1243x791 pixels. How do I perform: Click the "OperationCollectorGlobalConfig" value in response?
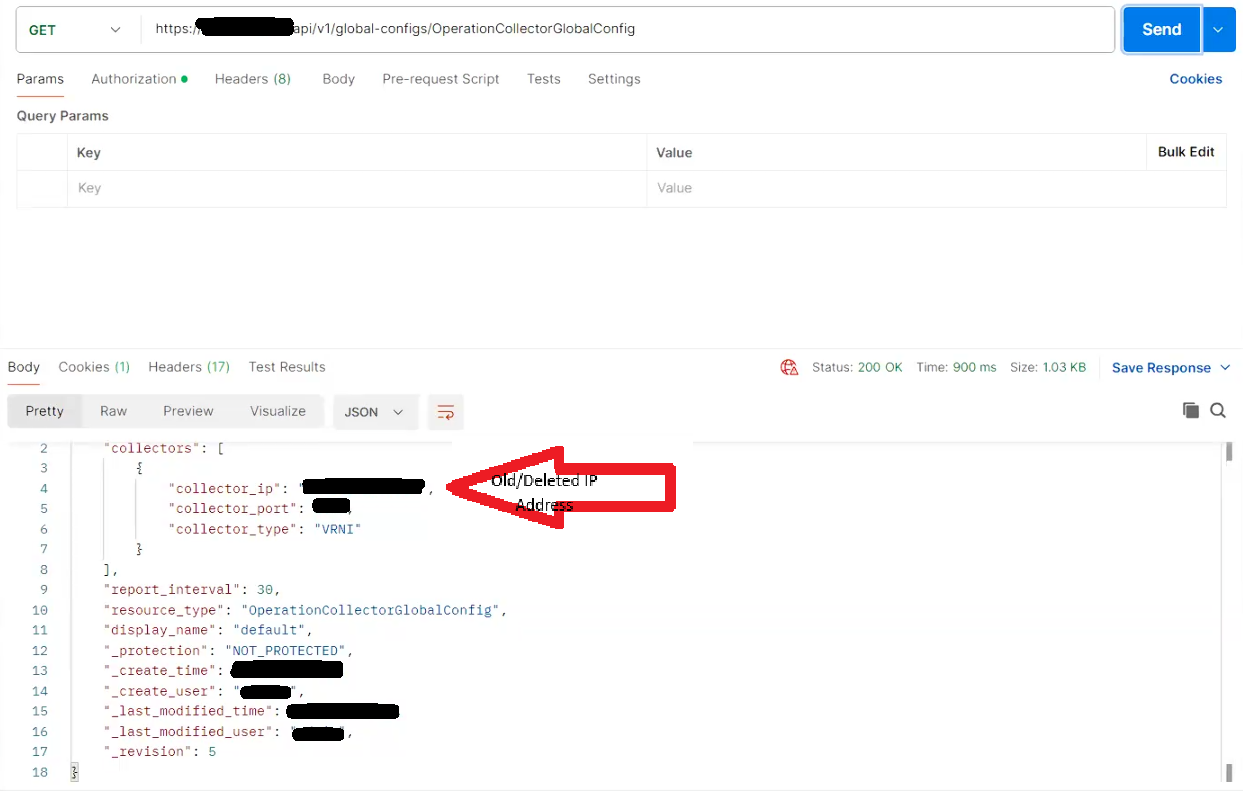coord(371,610)
